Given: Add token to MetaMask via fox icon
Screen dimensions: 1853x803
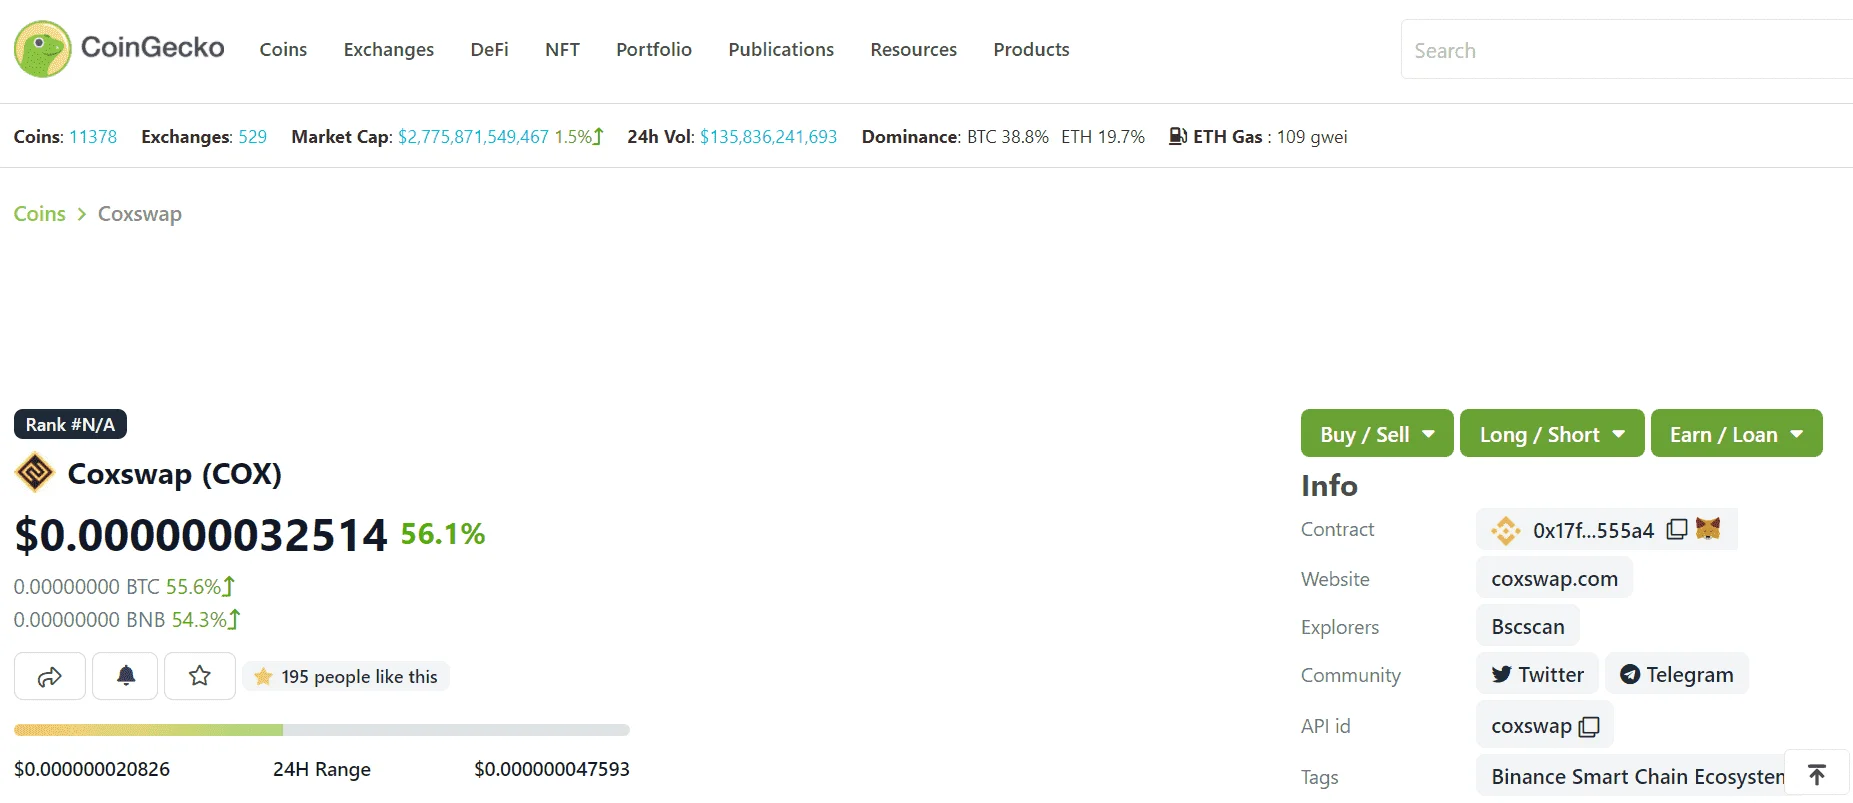Looking at the screenshot, I should point(1708,528).
